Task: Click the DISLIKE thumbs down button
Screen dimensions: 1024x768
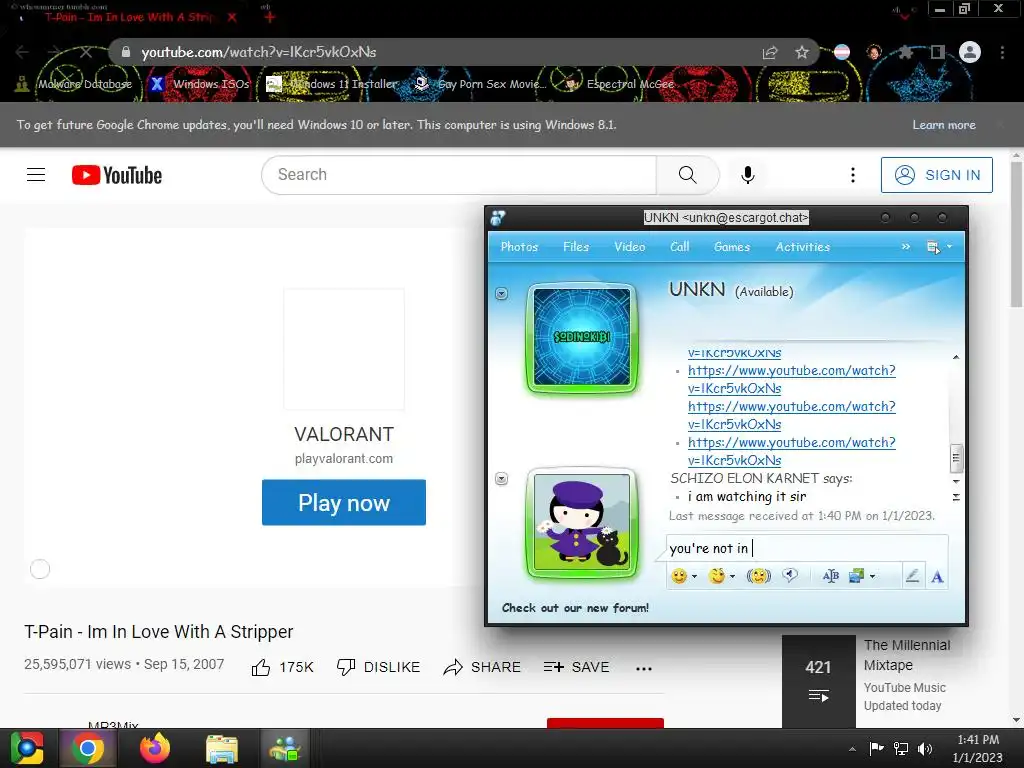Action: point(378,667)
